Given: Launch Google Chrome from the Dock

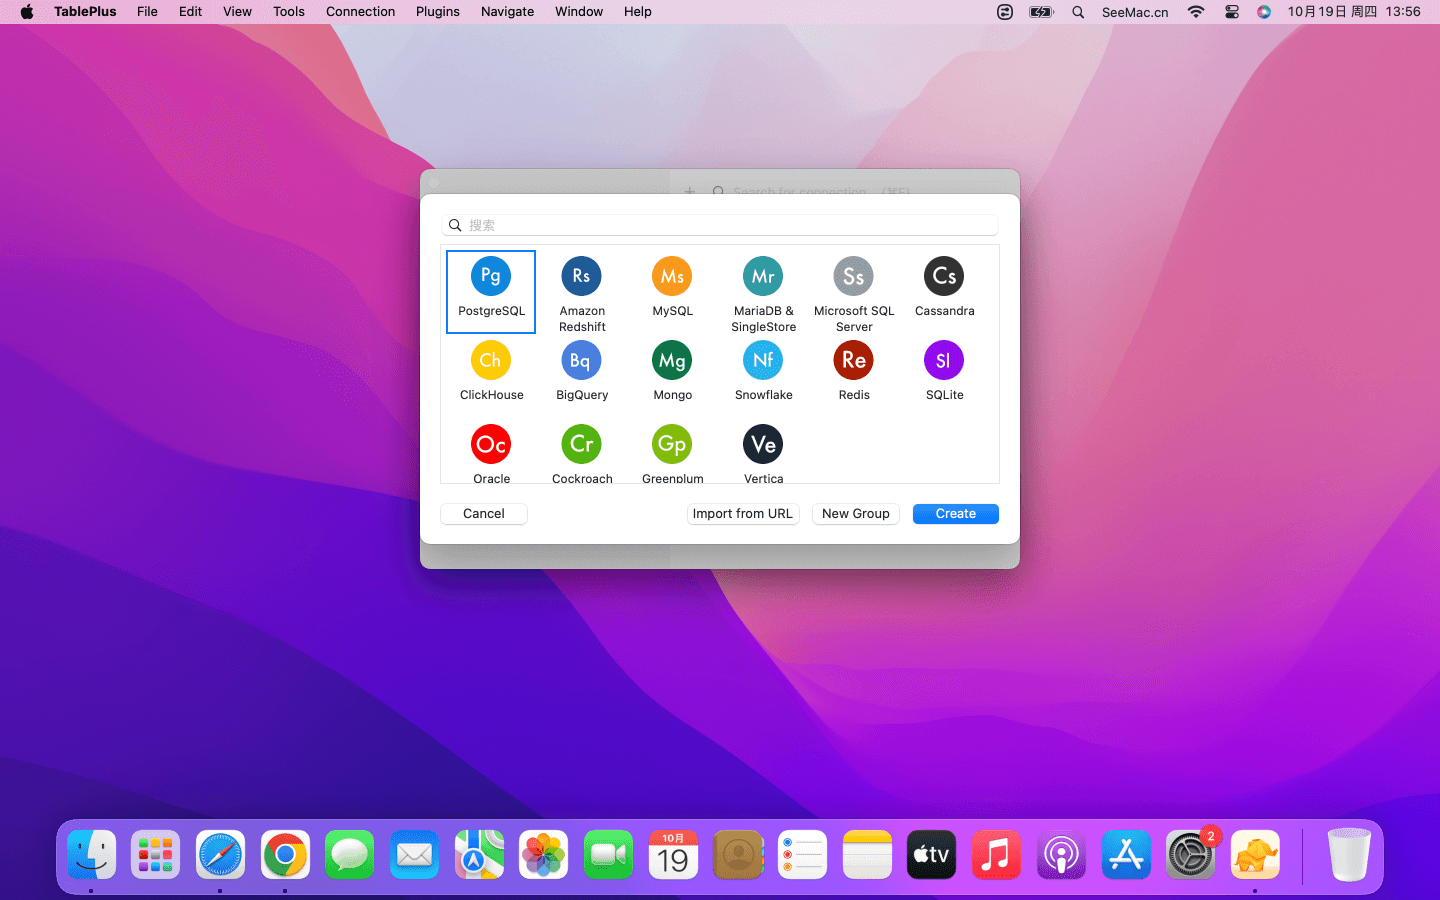Looking at the screenshot, I should point(285,855).
